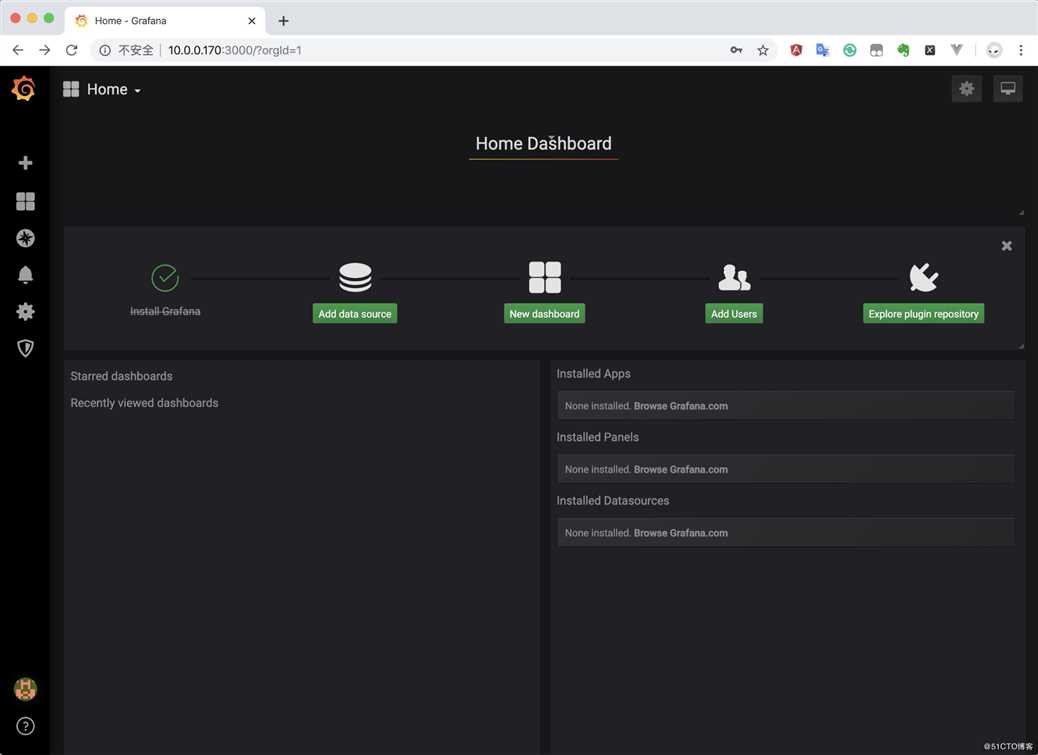The image size is (1038, 755).
Task: Click the users icon above Add Users
Action: coord(734,278)
